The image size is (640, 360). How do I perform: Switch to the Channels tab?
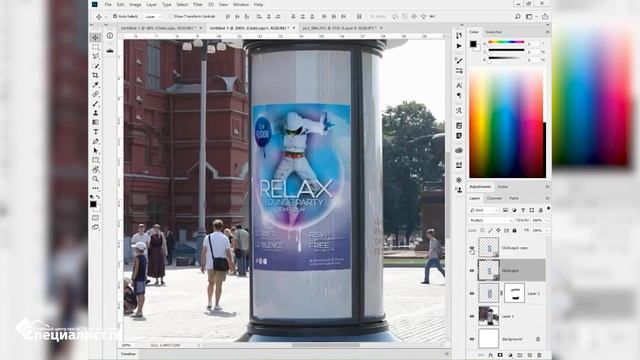pos(494,198)
